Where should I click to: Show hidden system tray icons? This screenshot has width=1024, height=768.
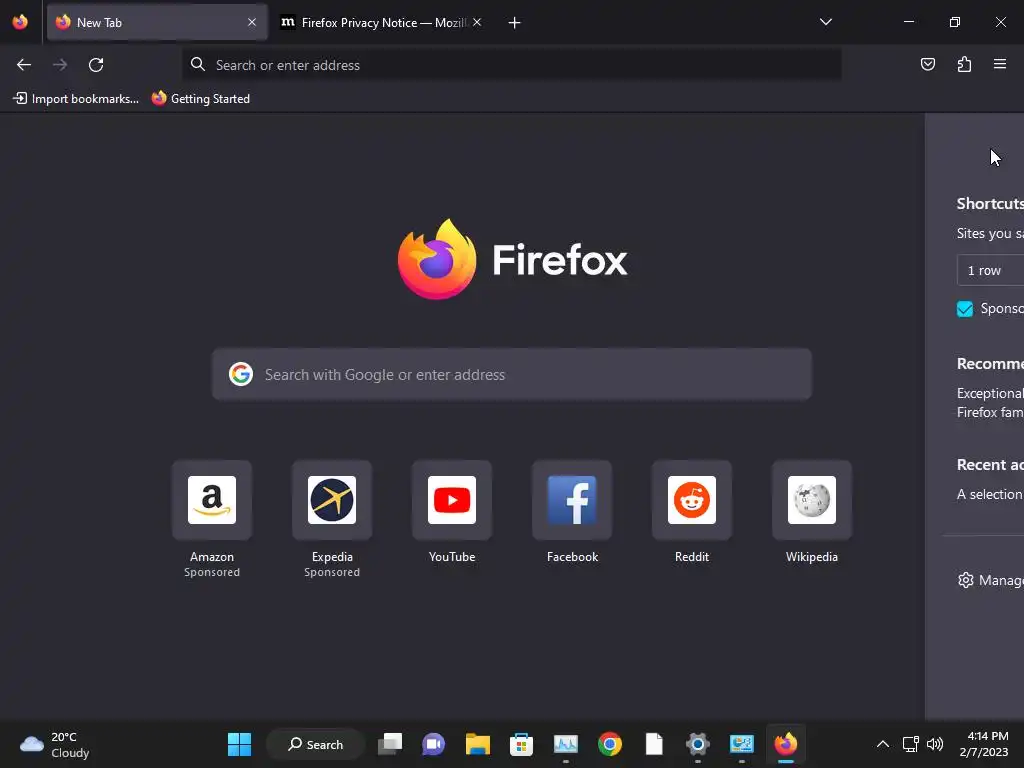(x=882, y=744)
